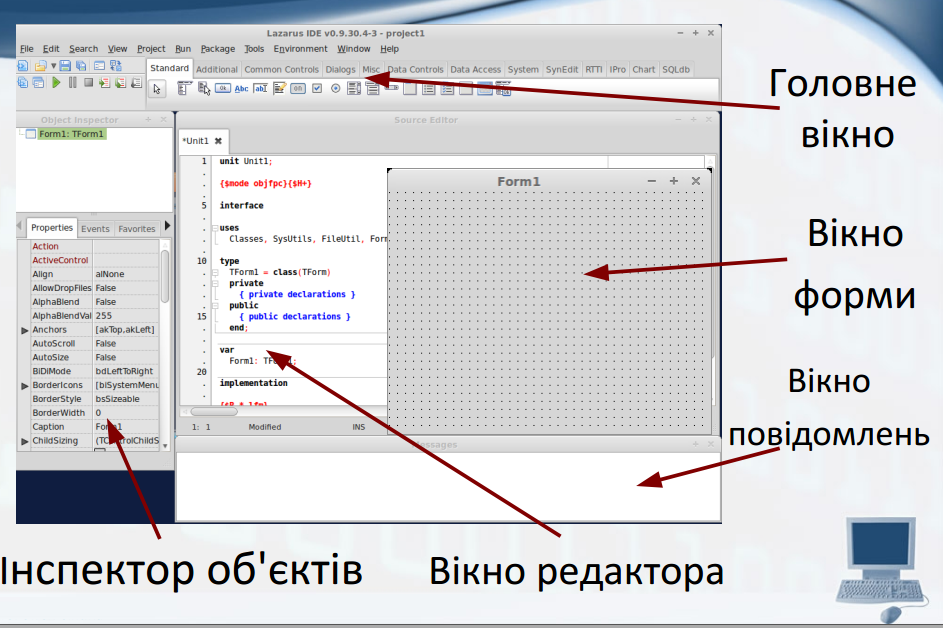
Task: Switch to the Events tab
Action: pyautogui.click(x=95, y=229)
